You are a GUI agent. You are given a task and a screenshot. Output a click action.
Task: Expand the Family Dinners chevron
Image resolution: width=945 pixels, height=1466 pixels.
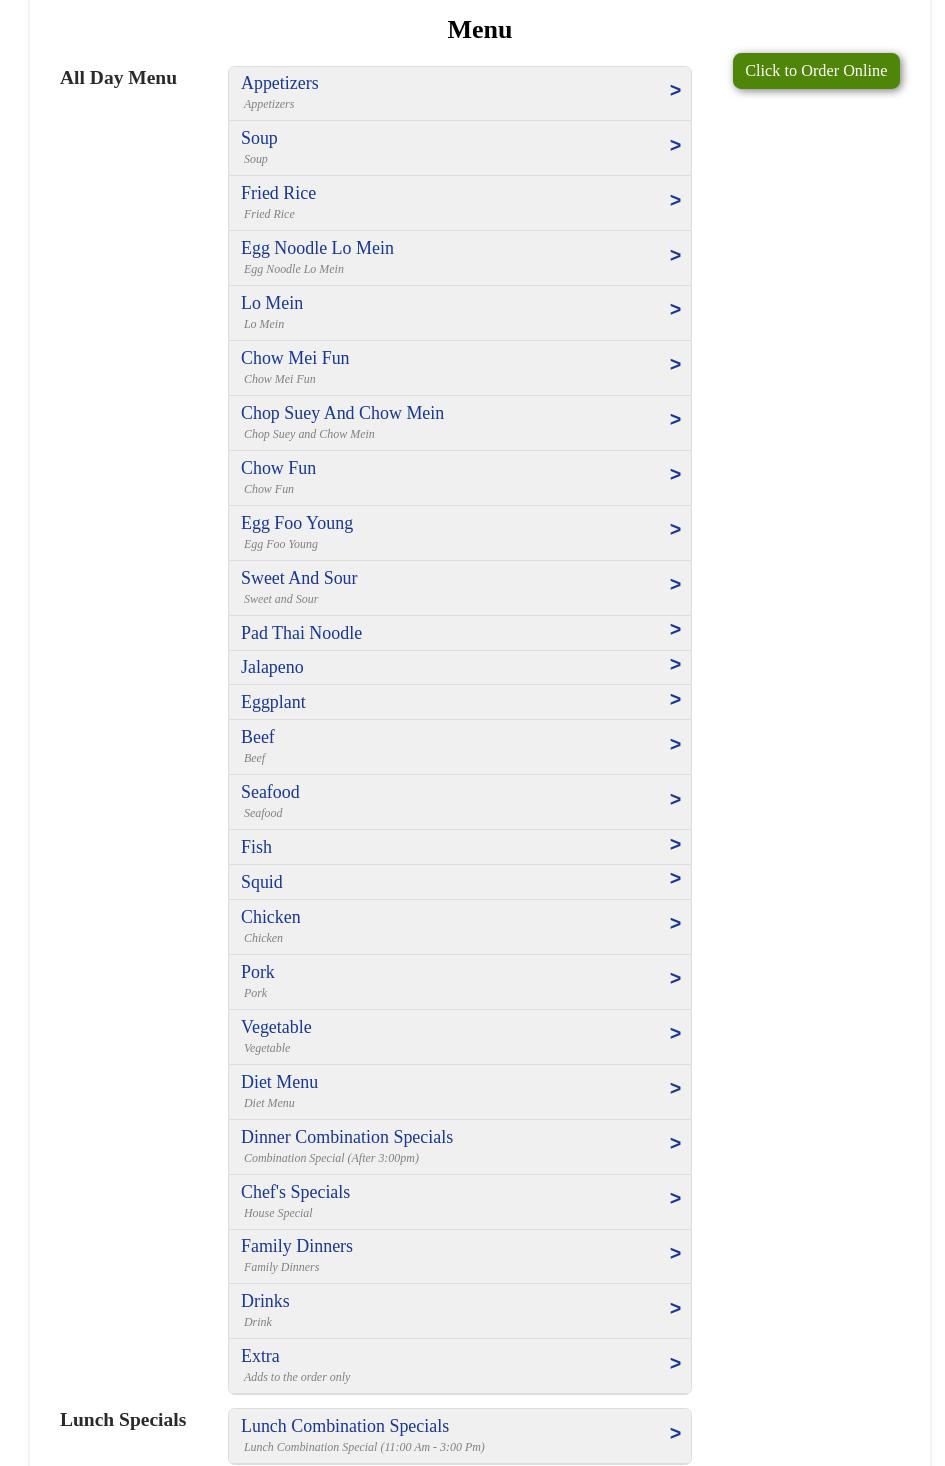[x=675, y=1254]
